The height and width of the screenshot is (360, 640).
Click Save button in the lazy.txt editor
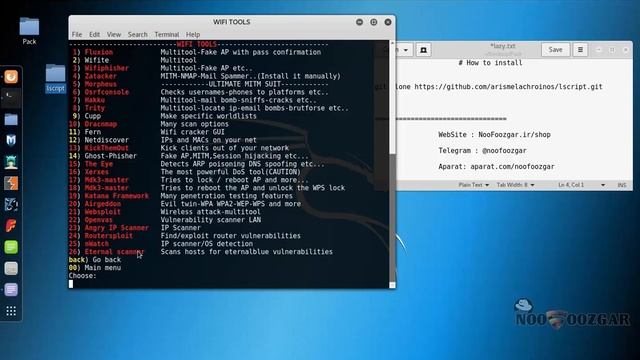(x=556, y=50)
